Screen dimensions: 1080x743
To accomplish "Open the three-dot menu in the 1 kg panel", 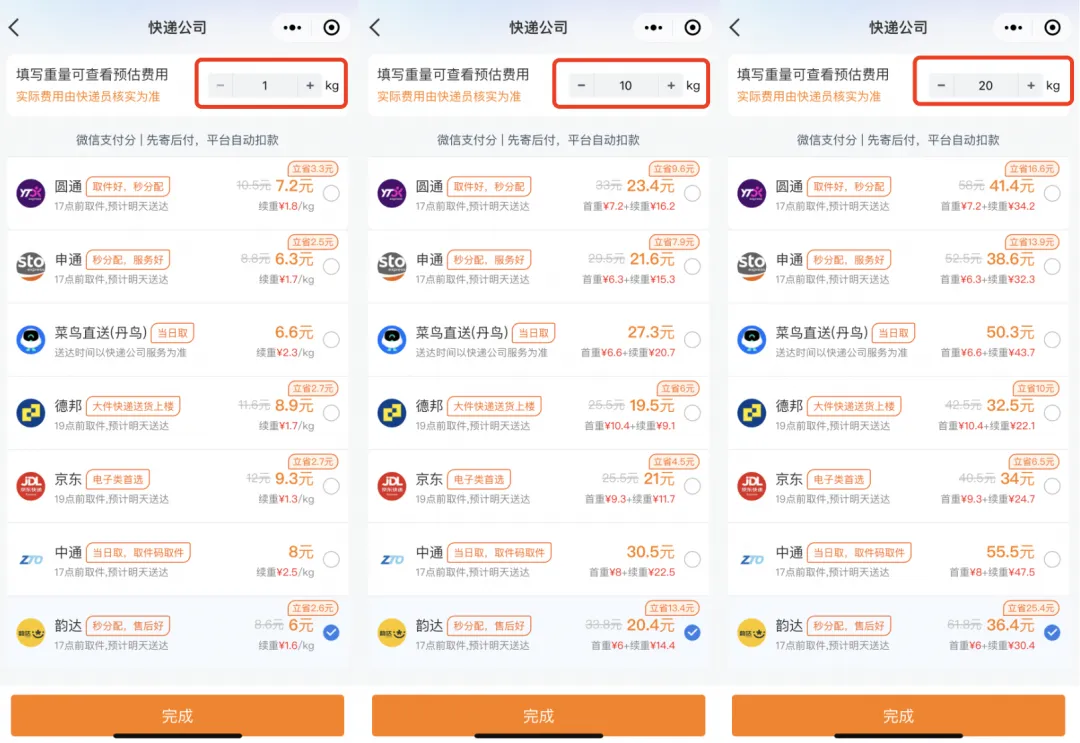I will pyautogui.click(x=292, y=28).
